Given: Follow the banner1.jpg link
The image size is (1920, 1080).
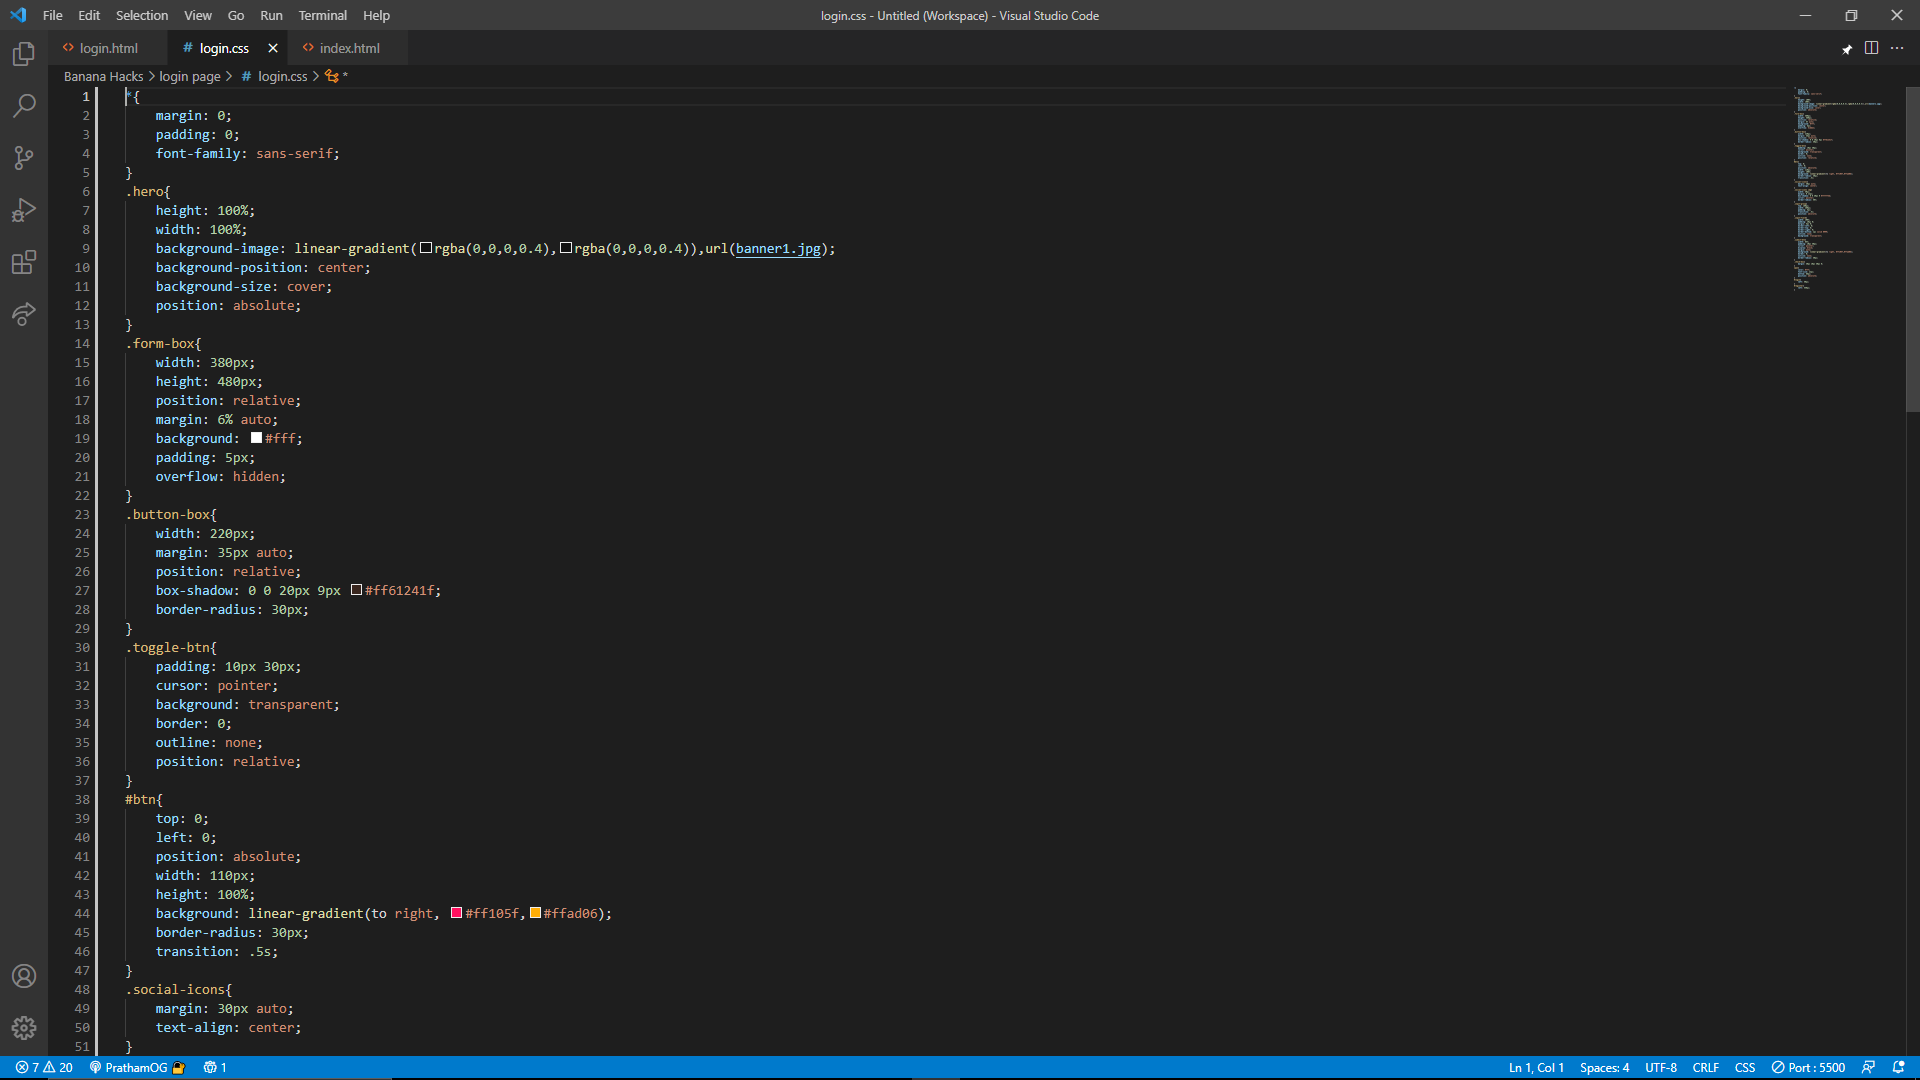Looking at the screenshot, I should coord(778,249).
